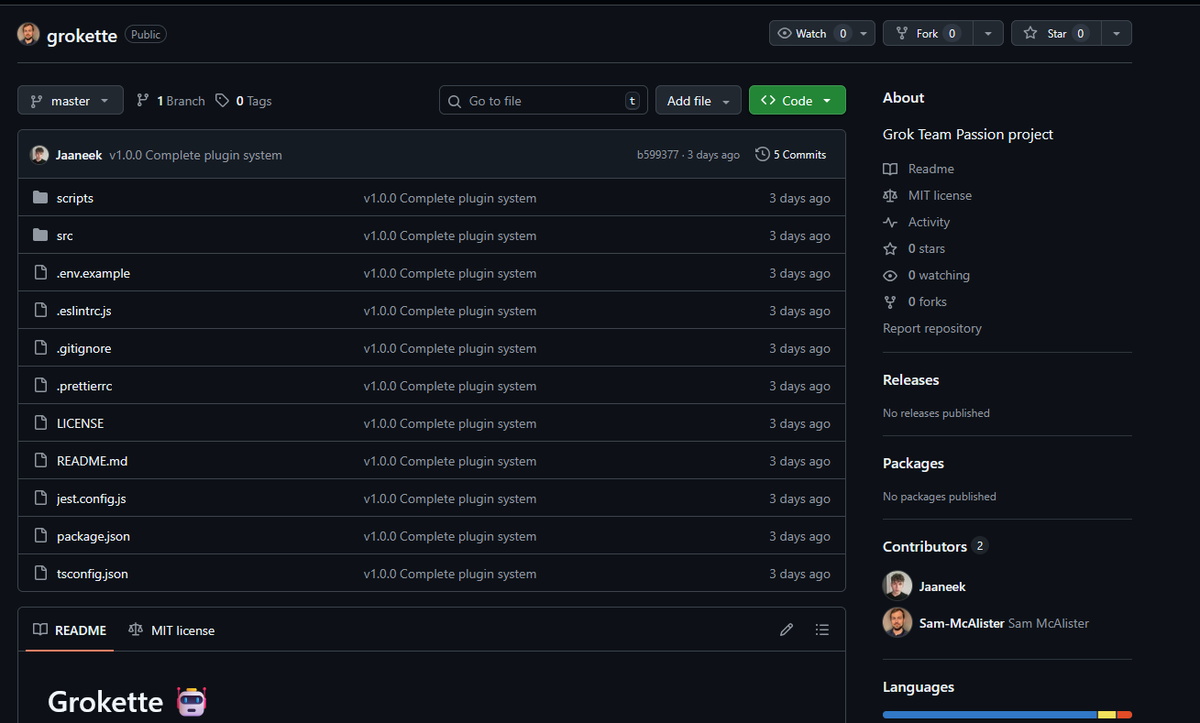Expand the Add file dropdown
1200x723 pixels.
tap(699, 100)
